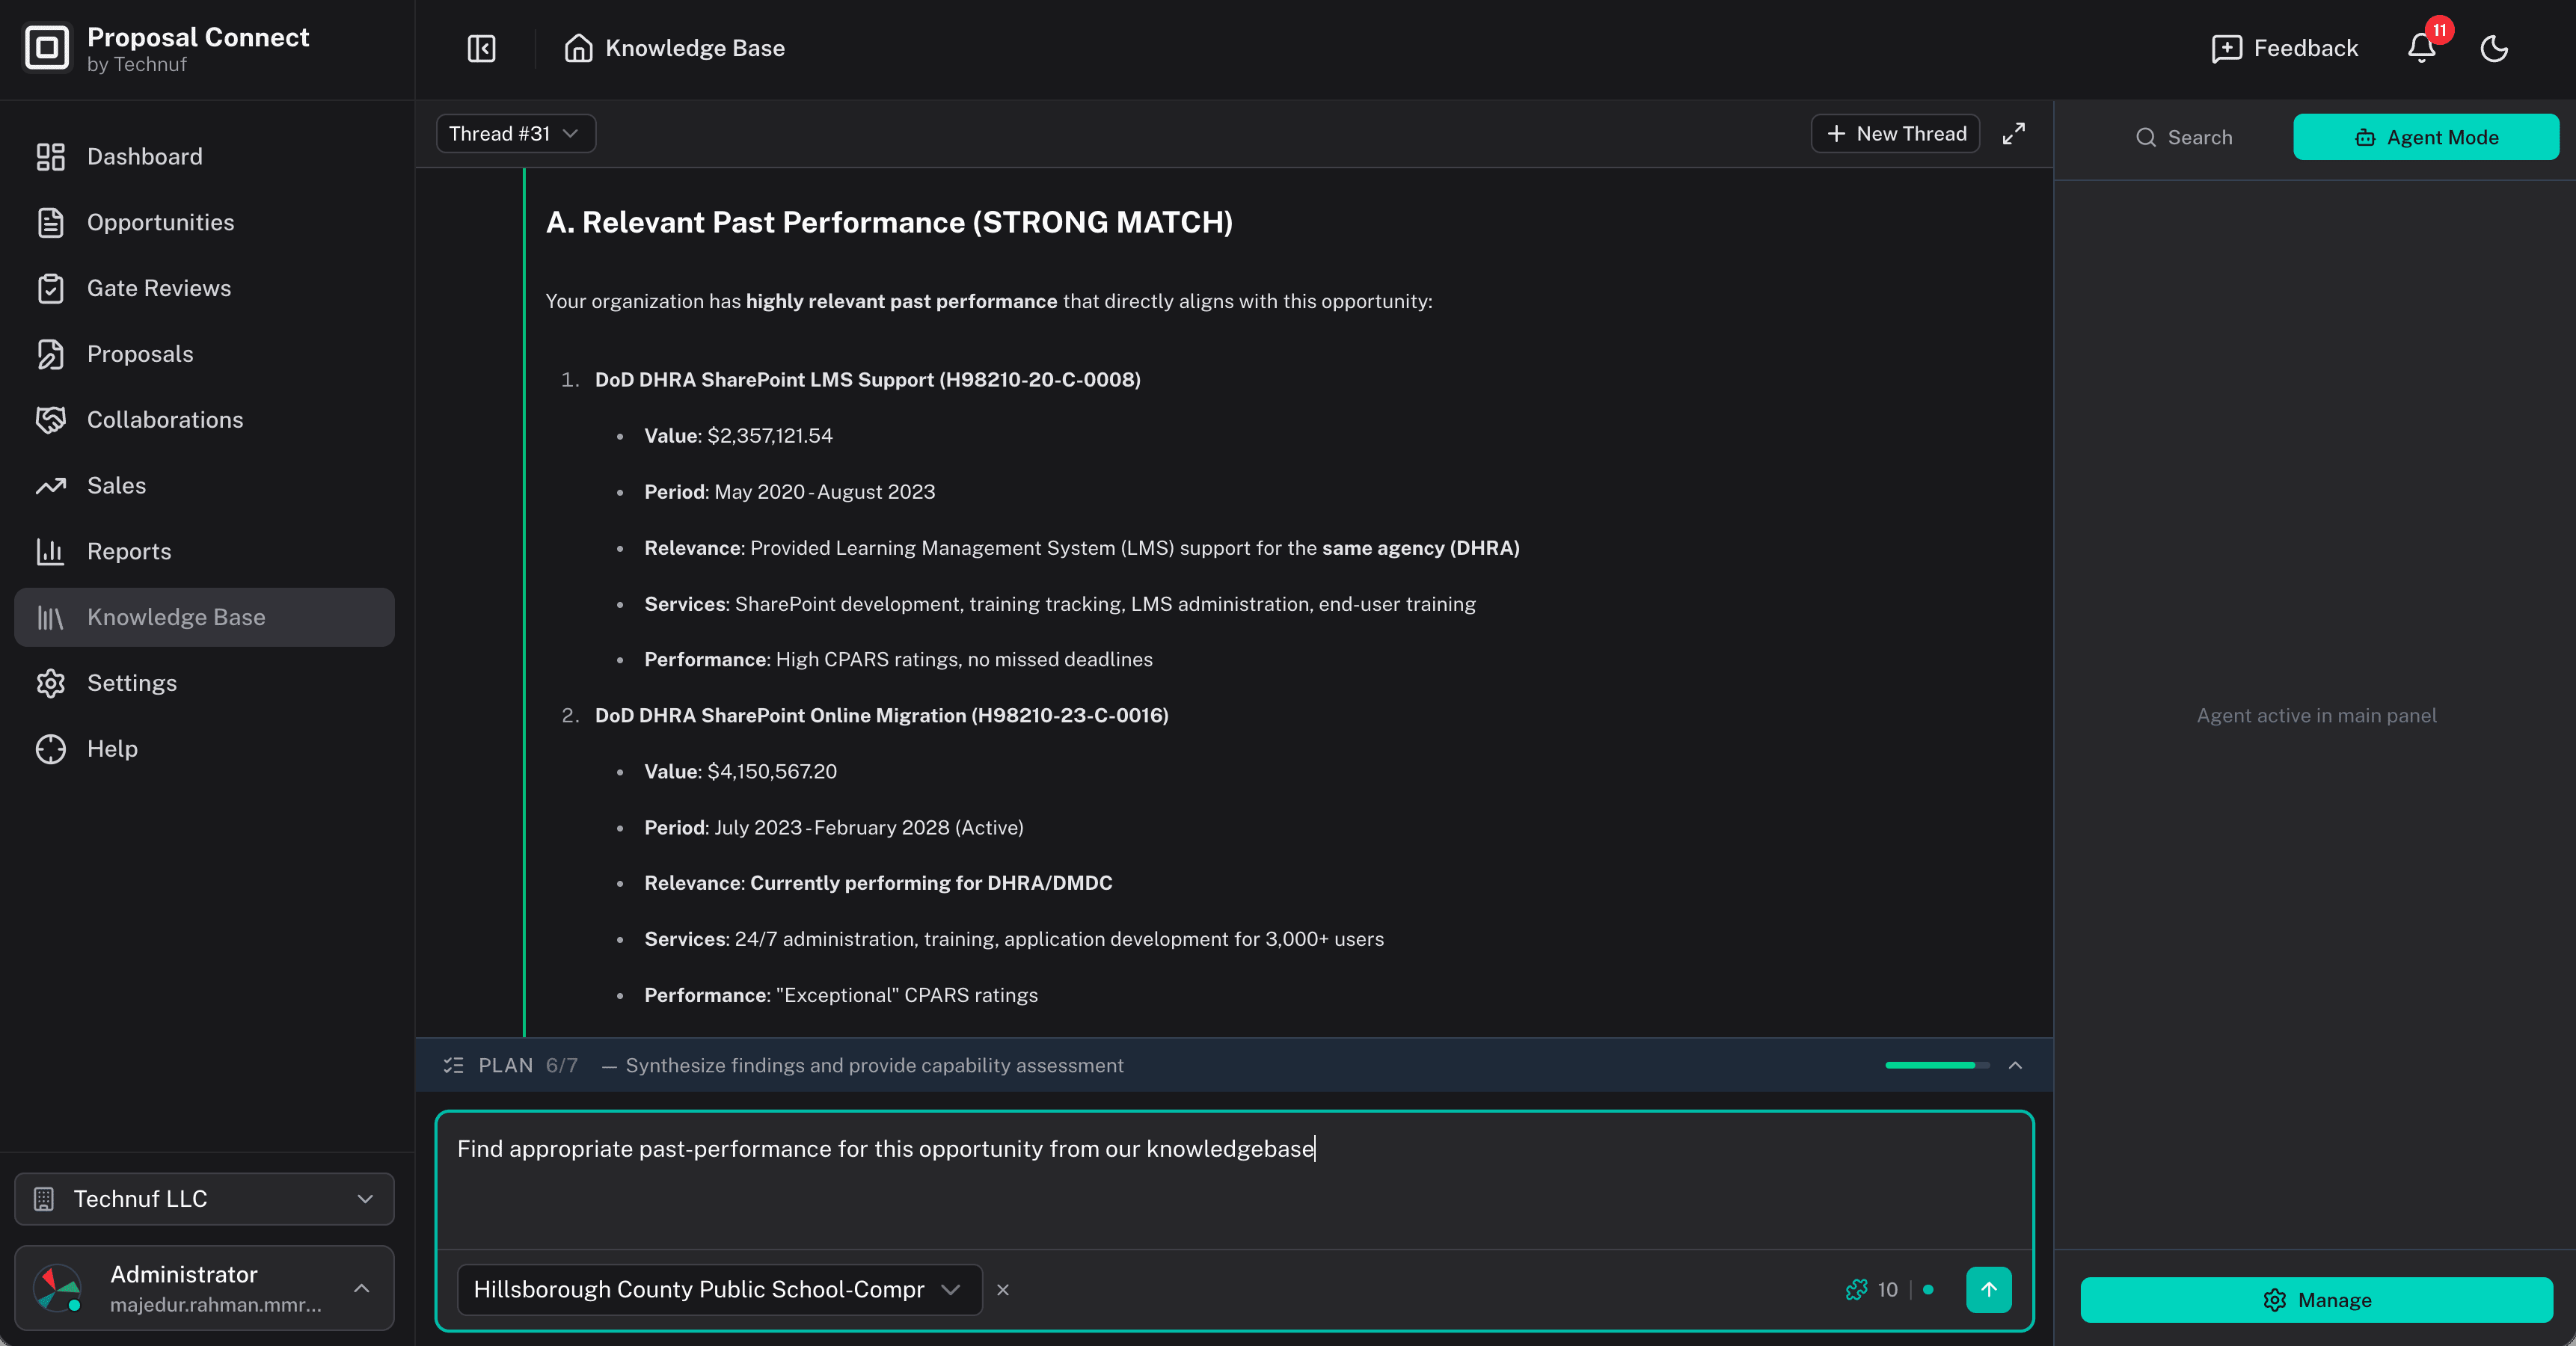The height and width of the screenshot is (1346, 2576).
Task: Click the tools puzzle icon showing 10
Action: pyautogui.click(x=1857, y=1289)
